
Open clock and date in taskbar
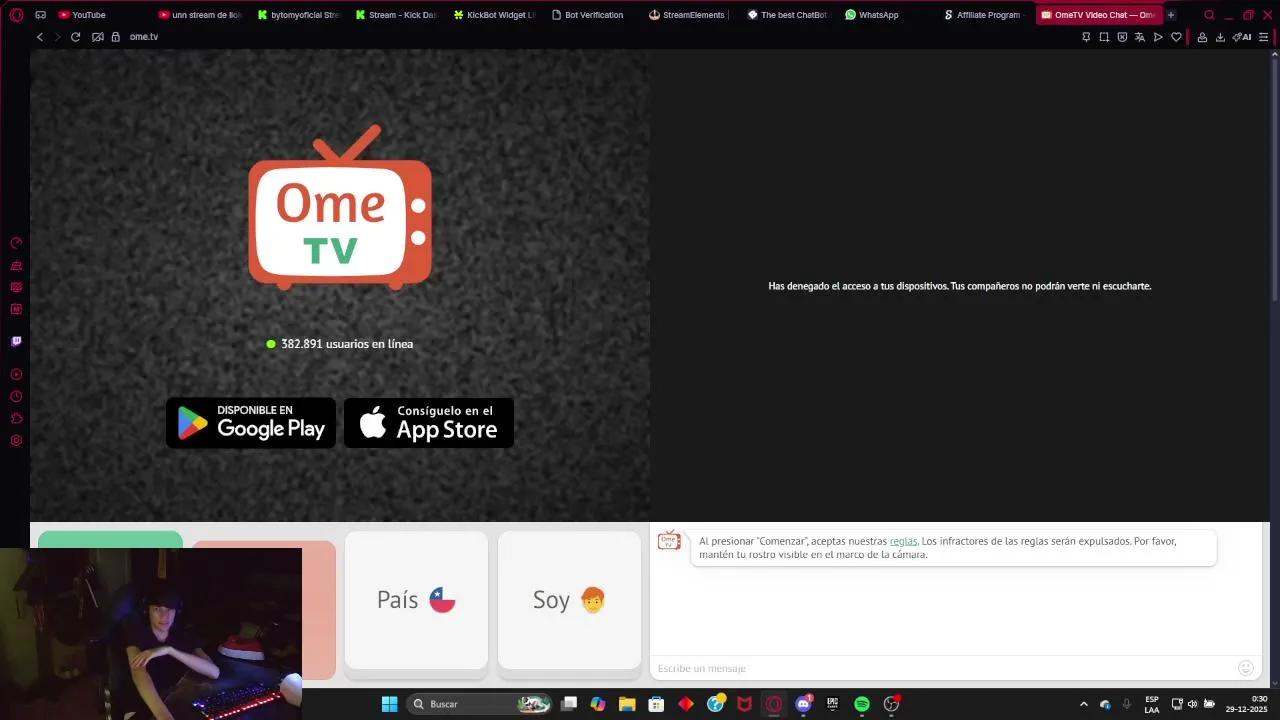1247,704
